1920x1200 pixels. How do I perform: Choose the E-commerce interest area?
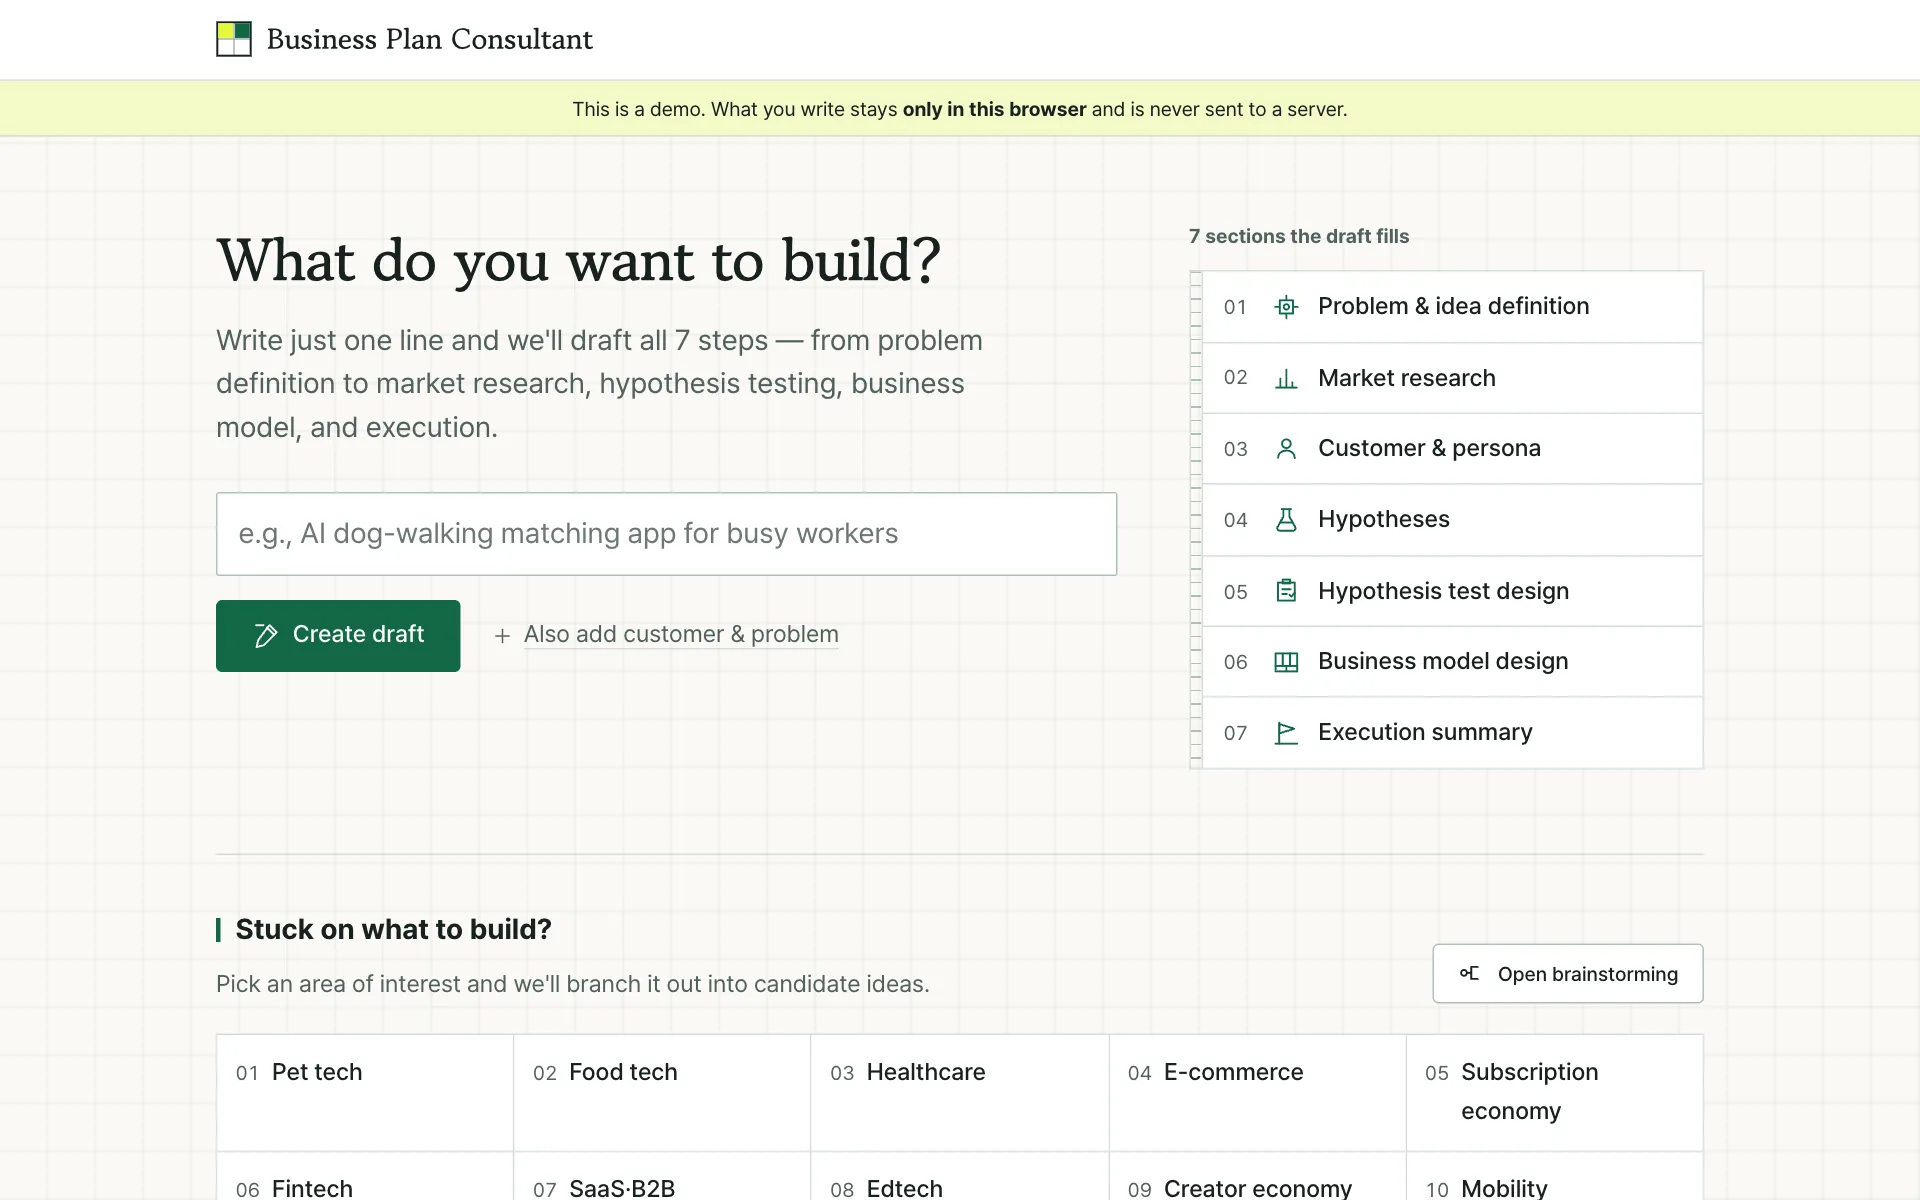pyautogui.click(x=1257, y=1092)
